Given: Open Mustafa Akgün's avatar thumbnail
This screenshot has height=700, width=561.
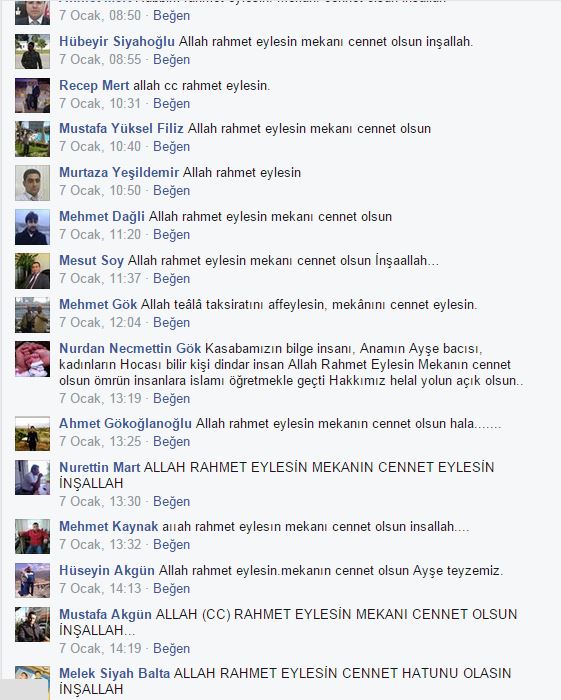Looking at the screenshot, I should point(32,624).
